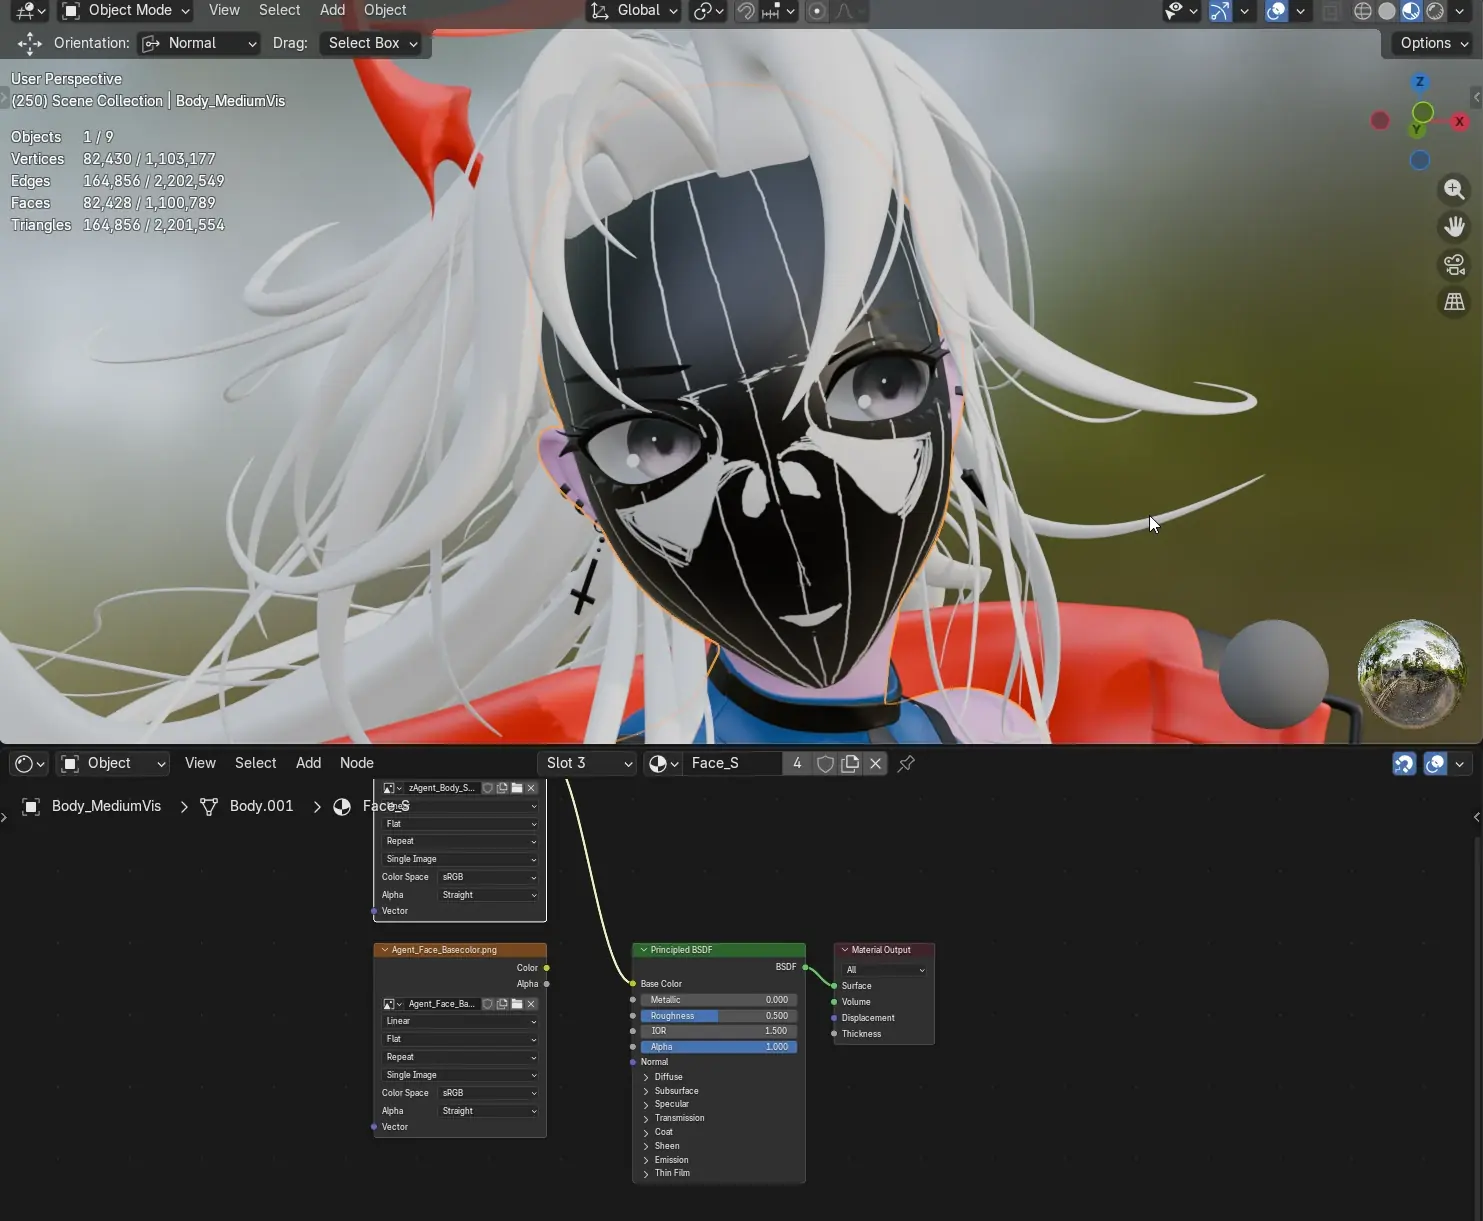Toggle fake user shield for Face_S material
Viewport: 1483px width, 1221px height.
[825, 763]
